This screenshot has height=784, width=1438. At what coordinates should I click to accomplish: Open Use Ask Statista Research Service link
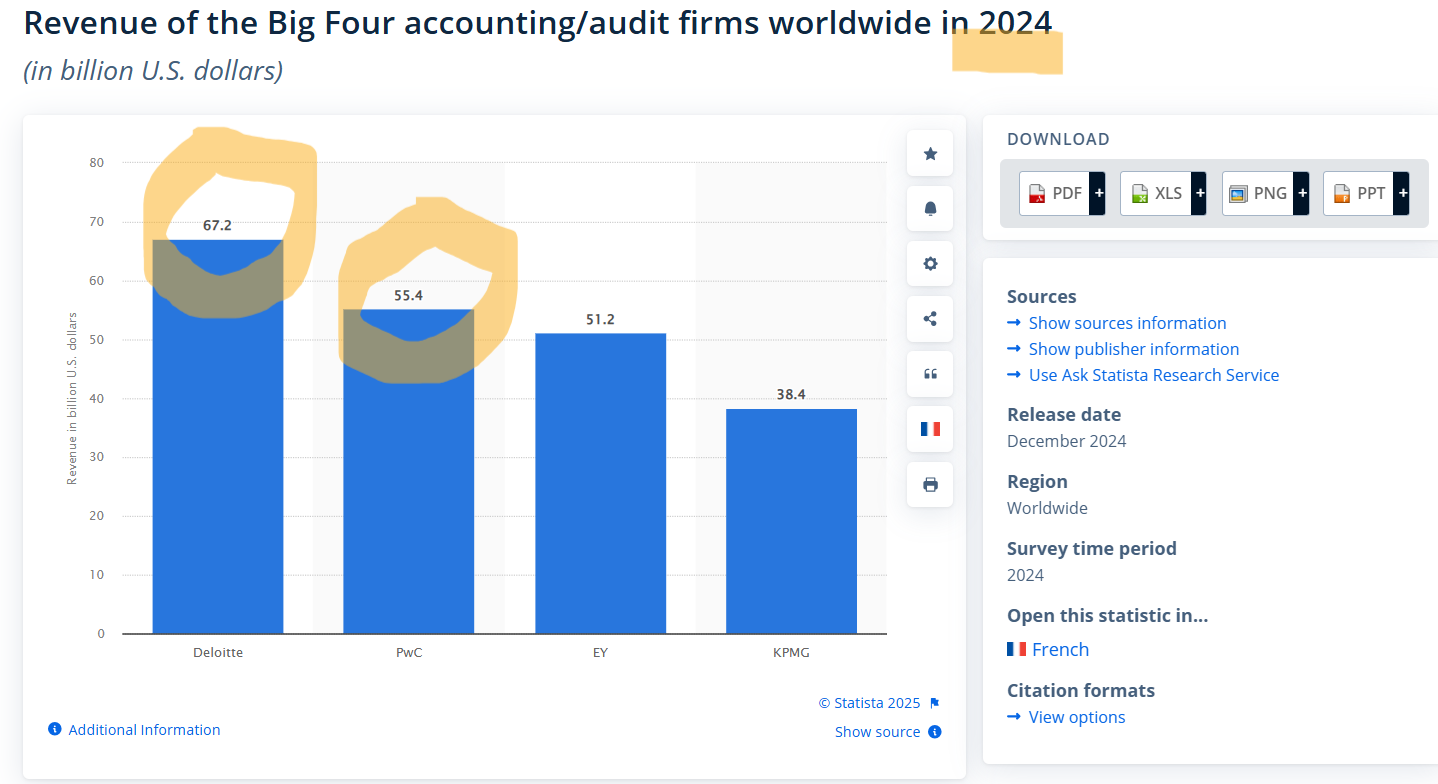pyautogui.click(x=1153, y=375)
